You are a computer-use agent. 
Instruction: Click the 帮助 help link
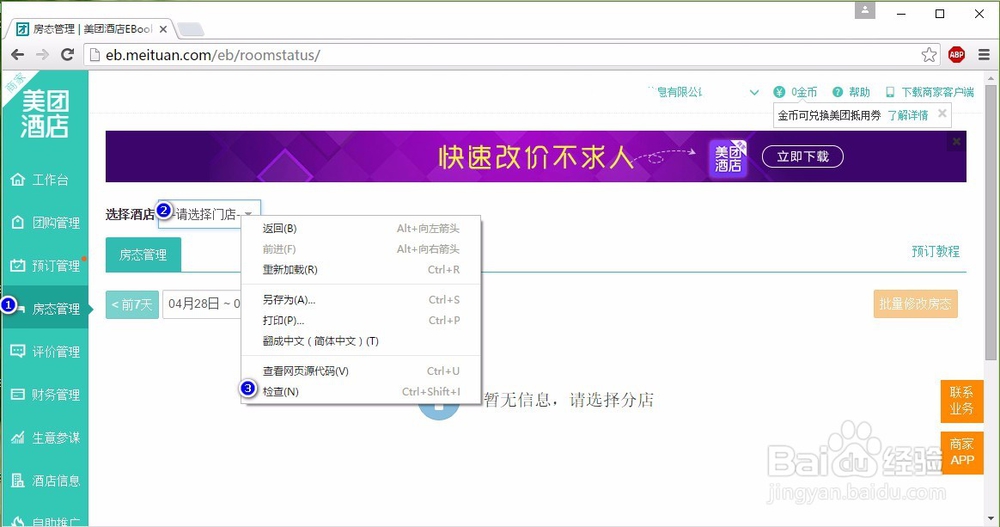point(851,93)
